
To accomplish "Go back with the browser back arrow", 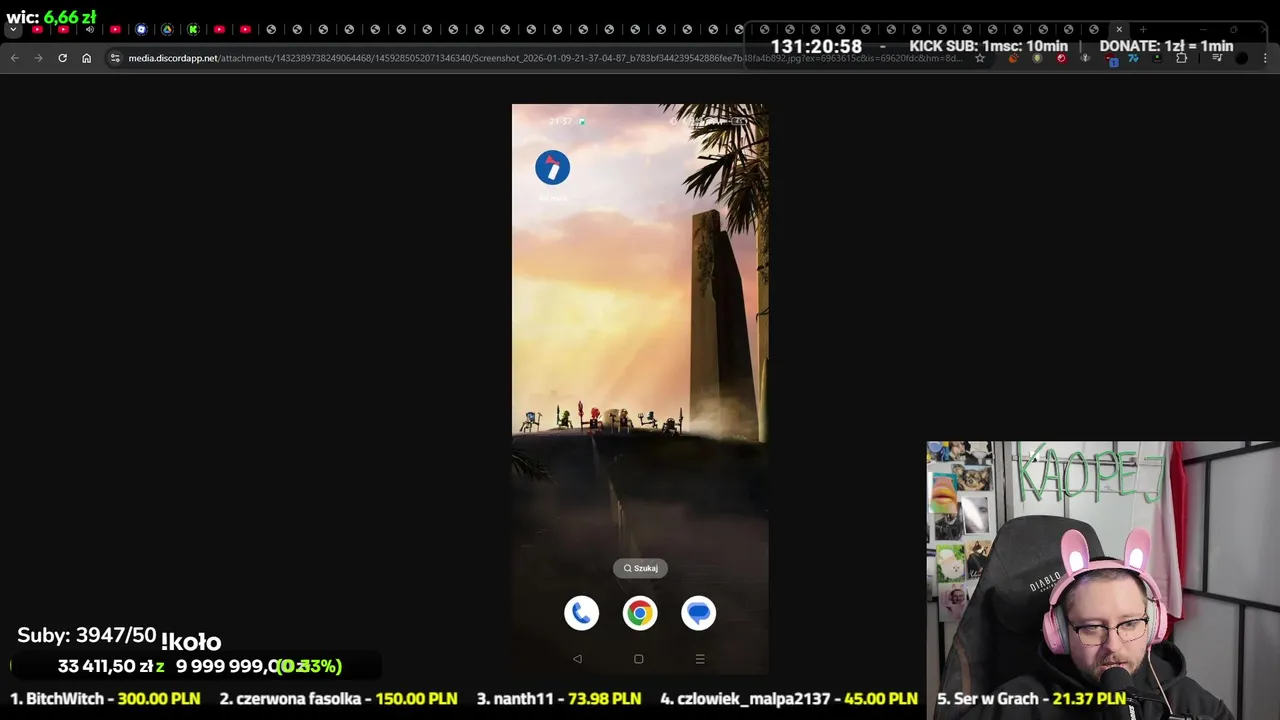I will pos(14,58).
